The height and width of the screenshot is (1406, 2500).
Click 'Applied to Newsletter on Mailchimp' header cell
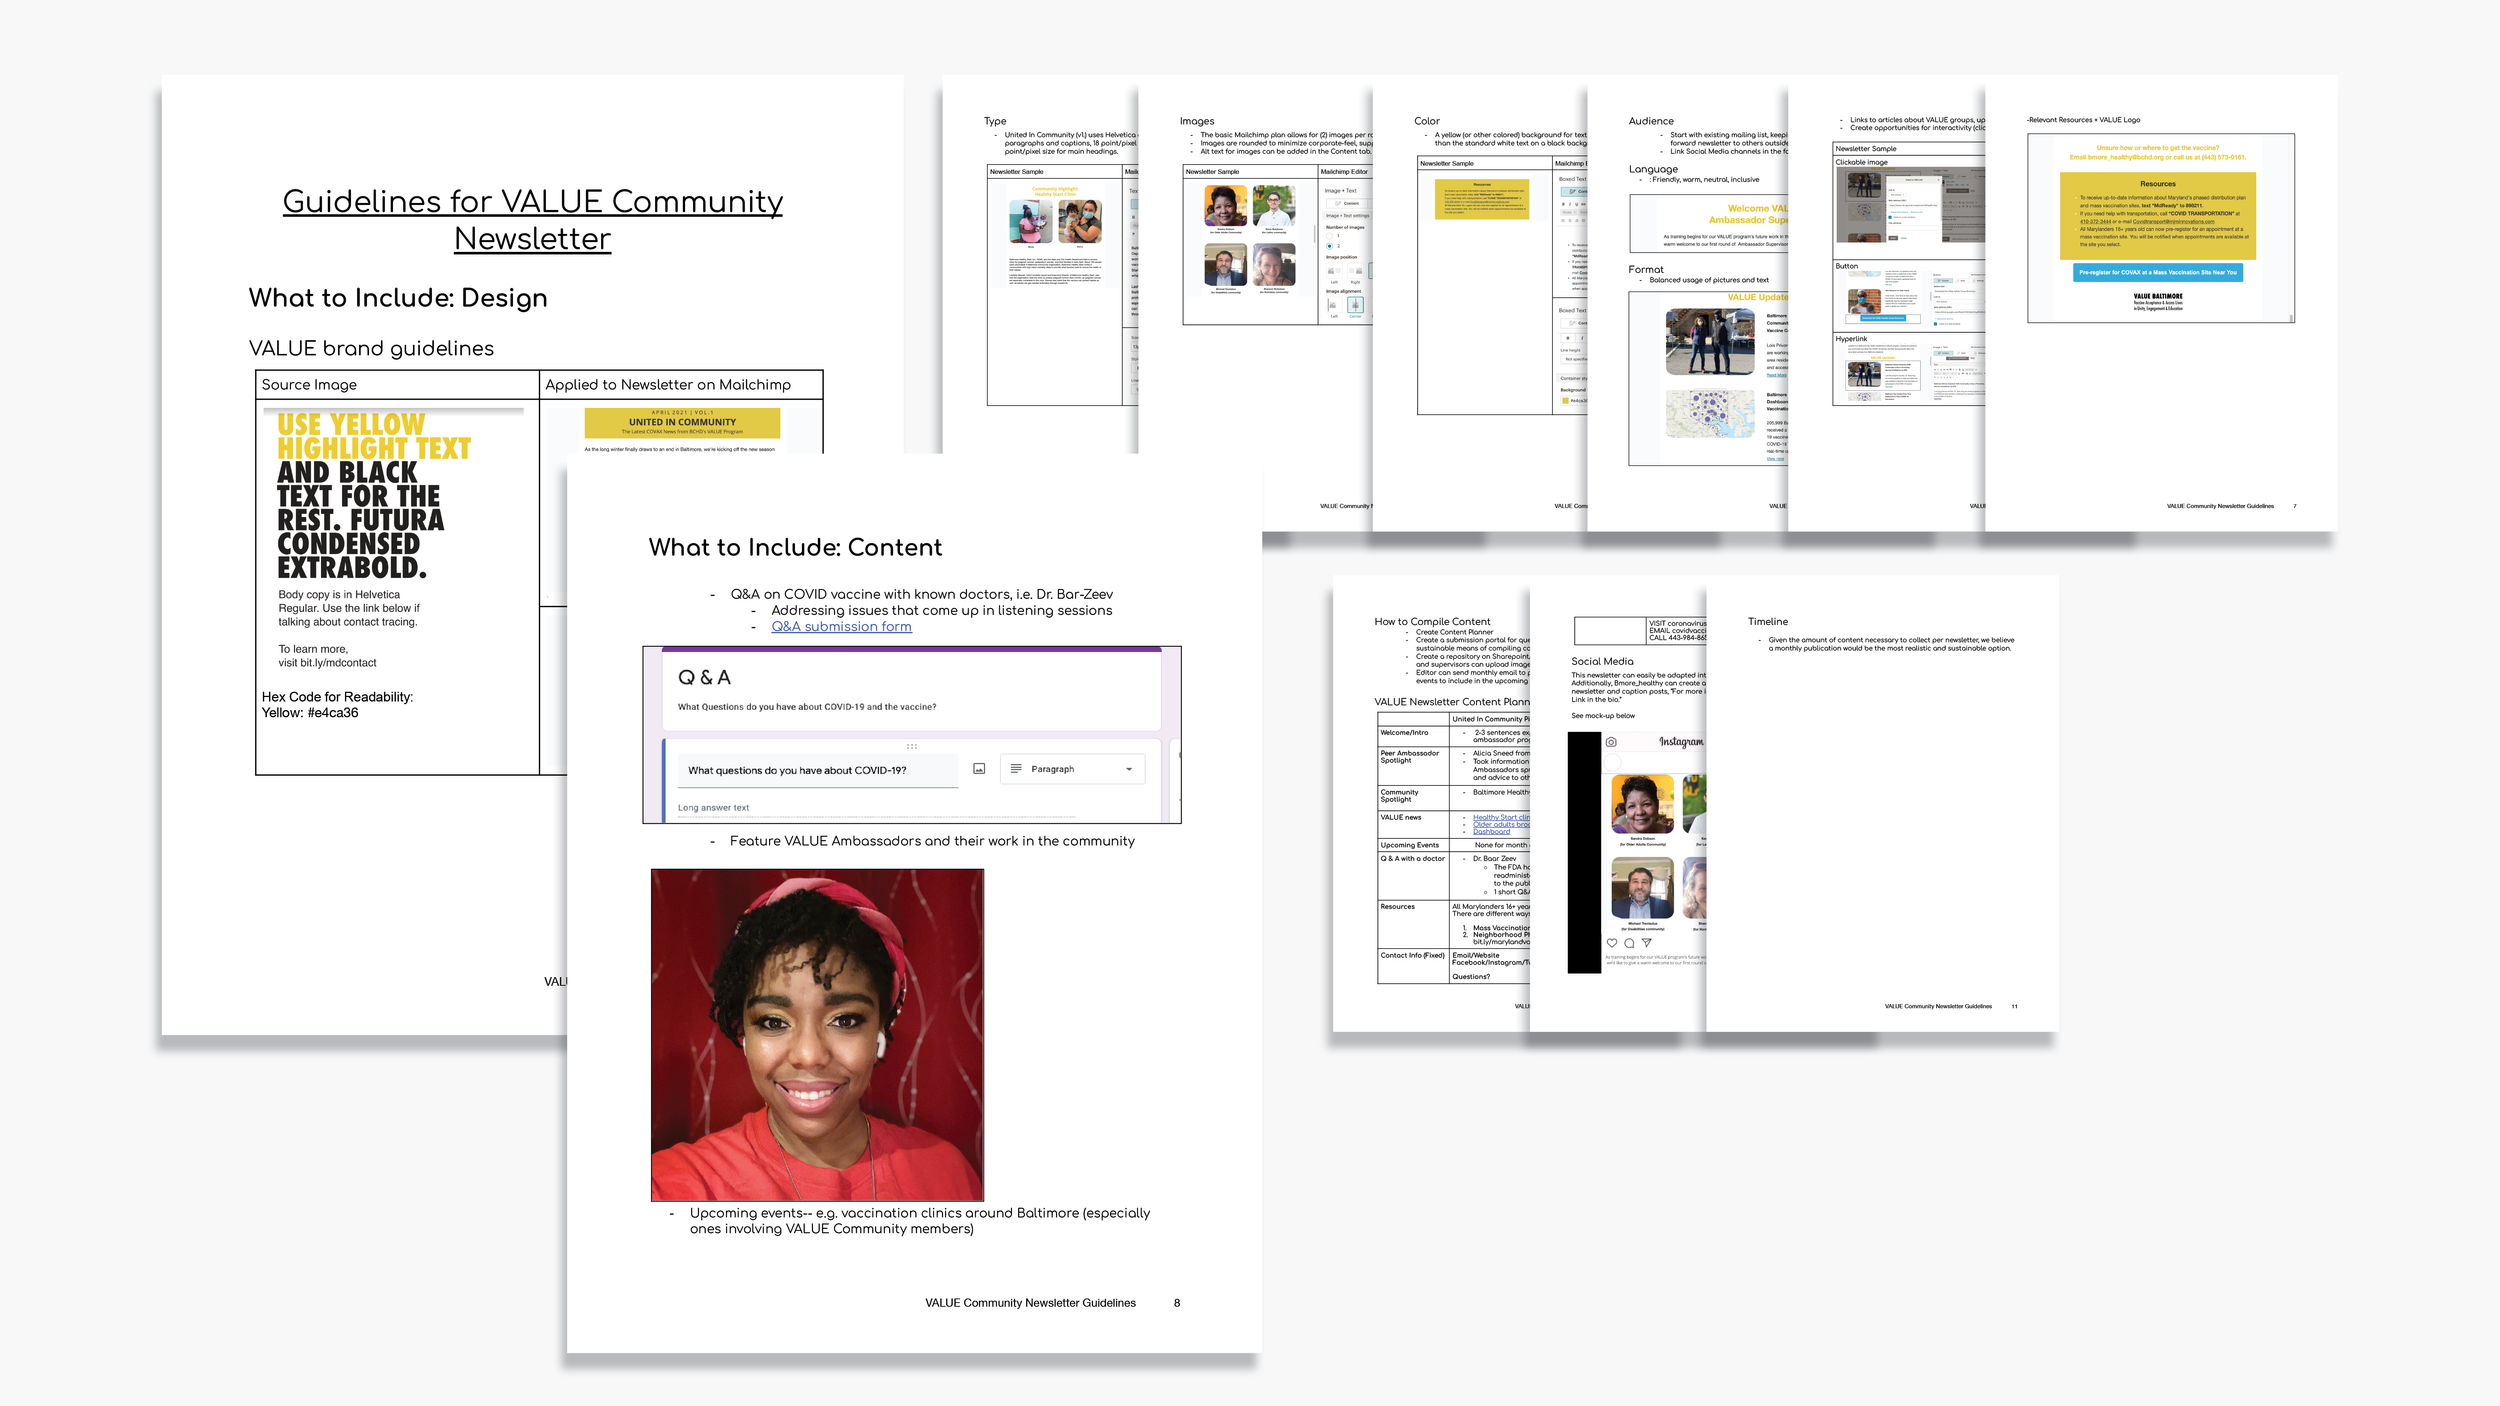[681, 385]
